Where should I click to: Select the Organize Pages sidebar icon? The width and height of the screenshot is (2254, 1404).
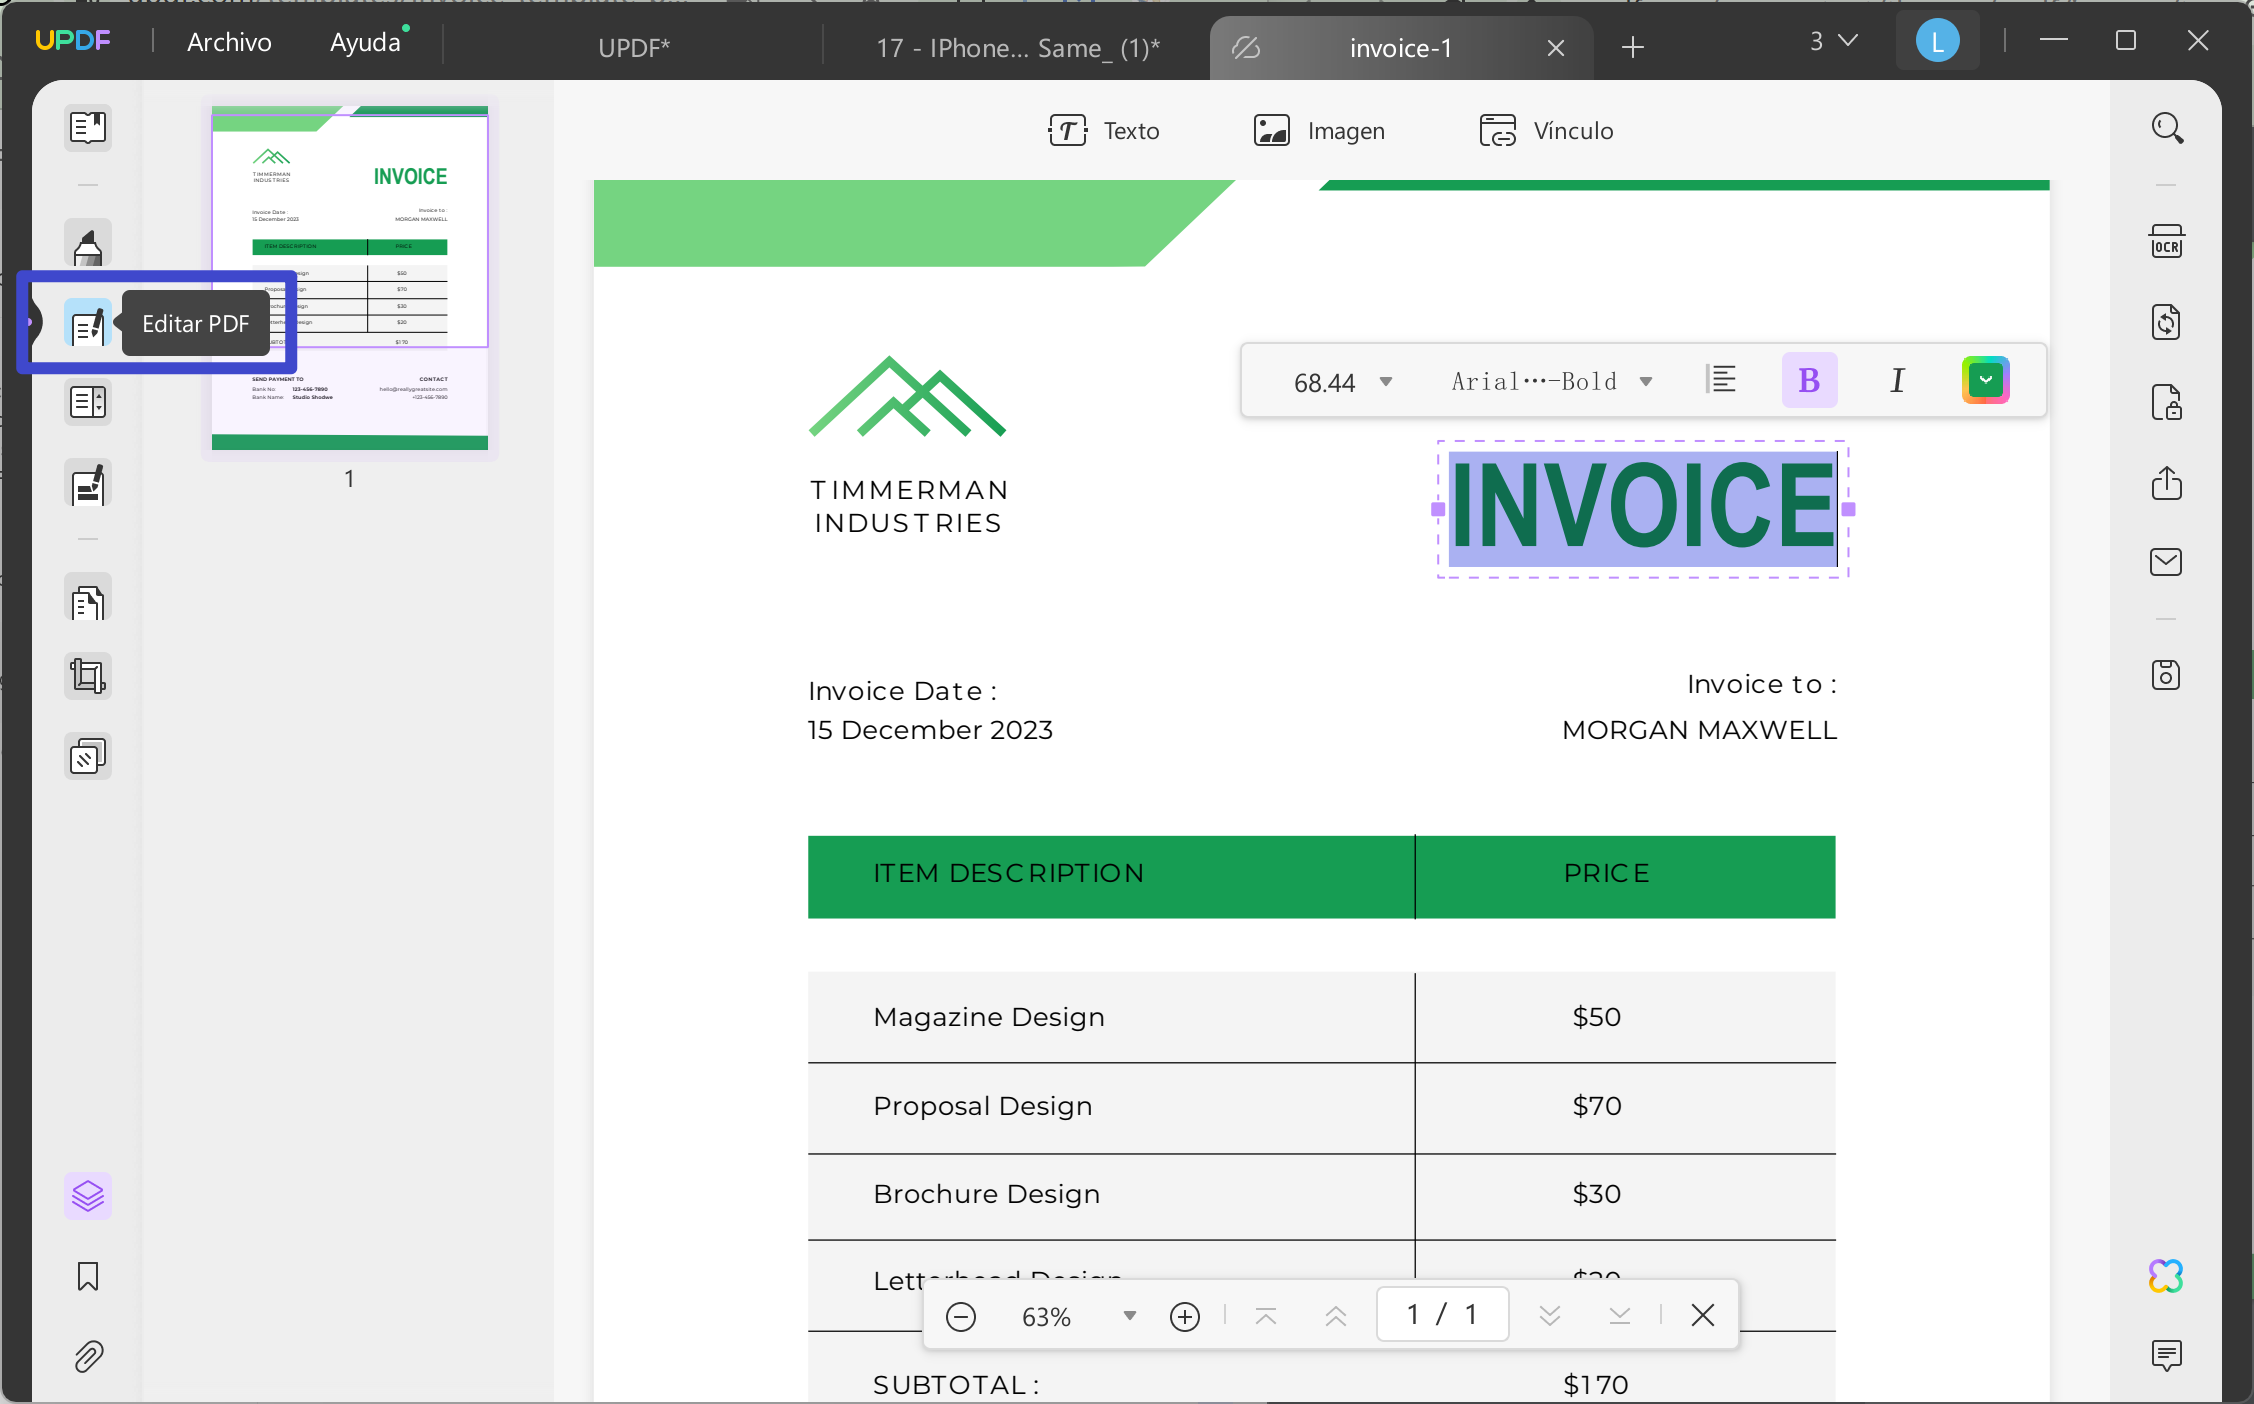coord(88,603)
